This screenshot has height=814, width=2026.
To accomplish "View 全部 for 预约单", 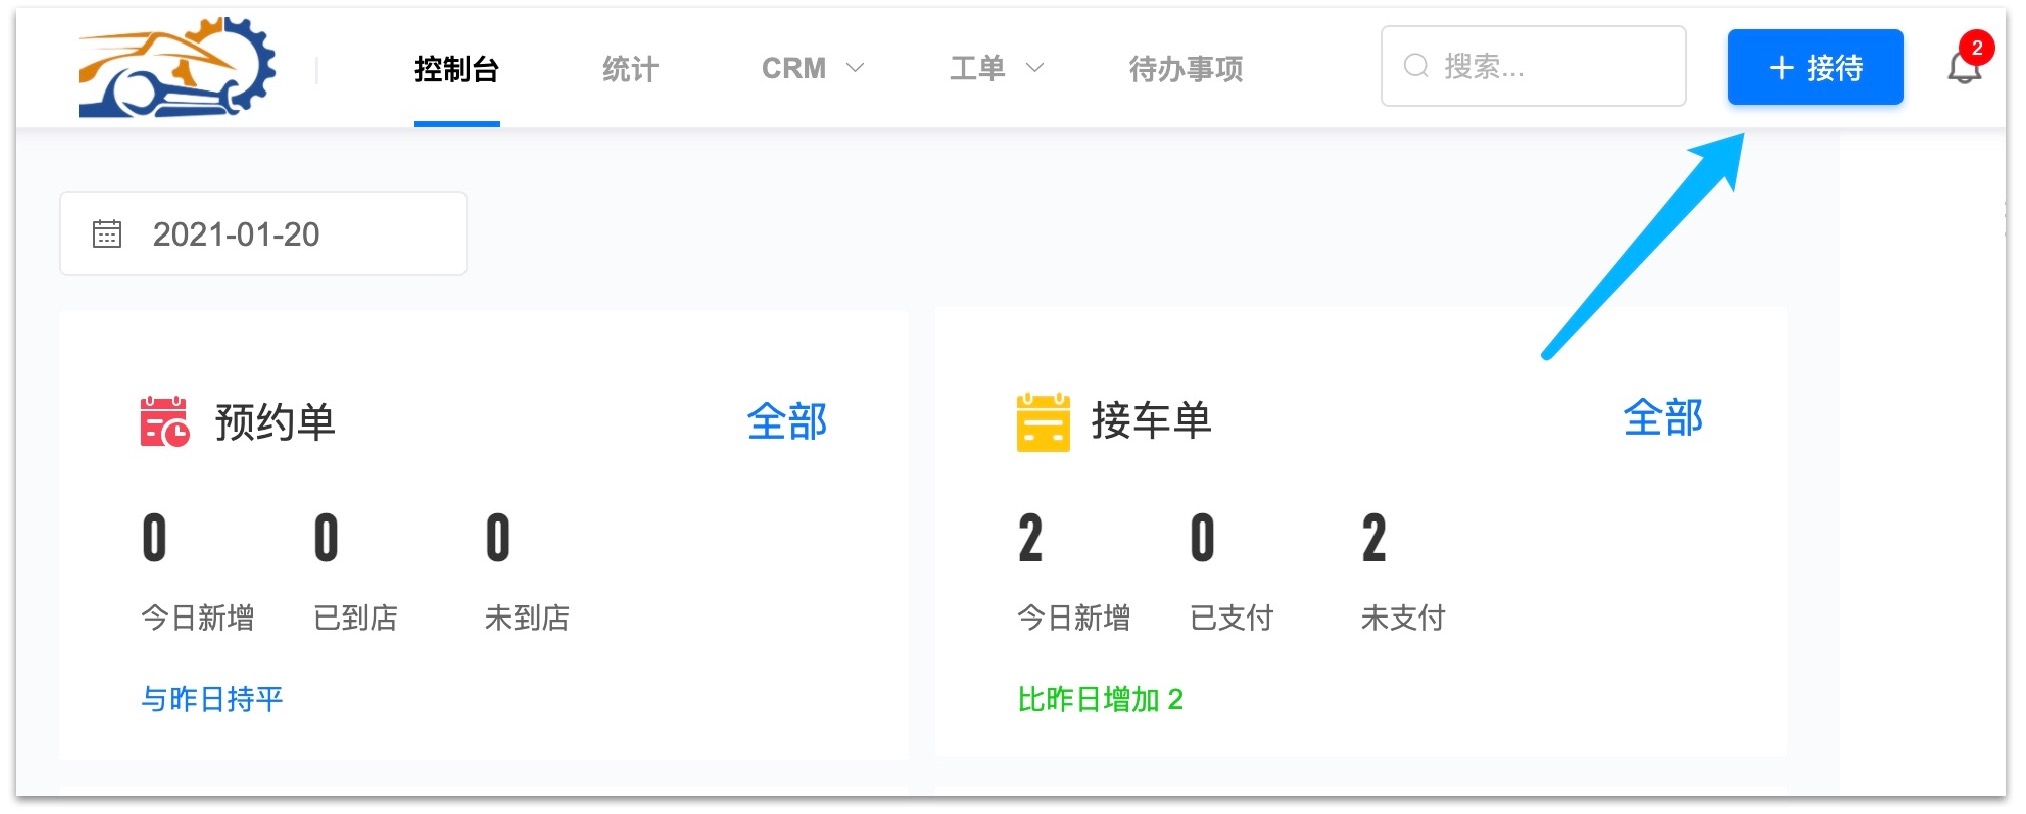I will tap(786, 422).
